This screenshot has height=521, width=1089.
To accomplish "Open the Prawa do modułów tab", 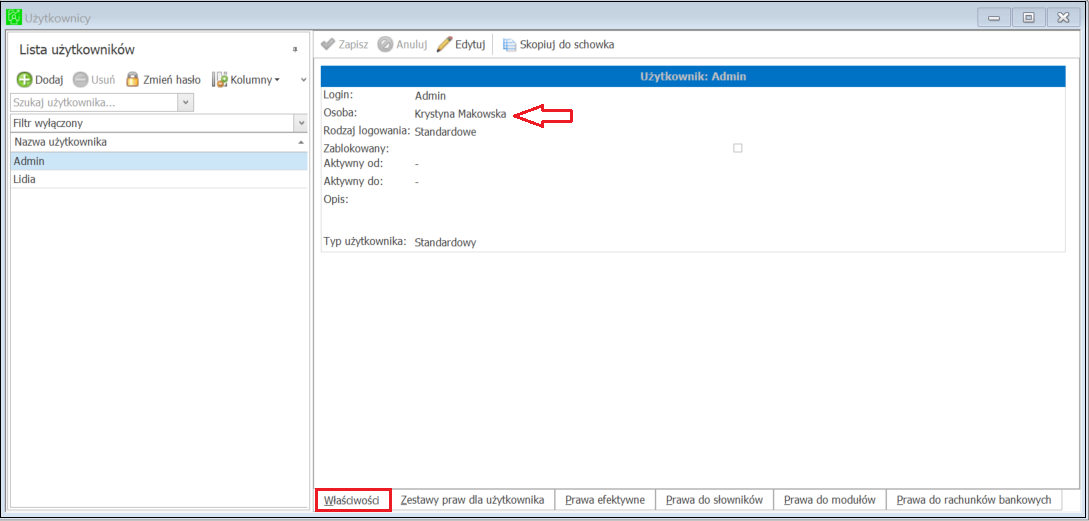I will coord(830,499).
